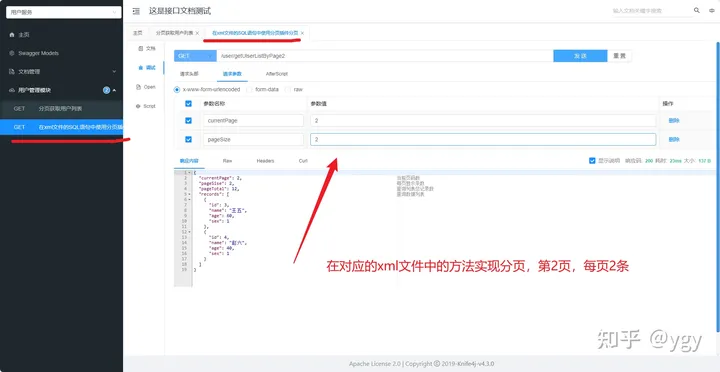Screen dimensions: 720x372
Task: Show the Curl response tab
Action: [x=303, y=161]
